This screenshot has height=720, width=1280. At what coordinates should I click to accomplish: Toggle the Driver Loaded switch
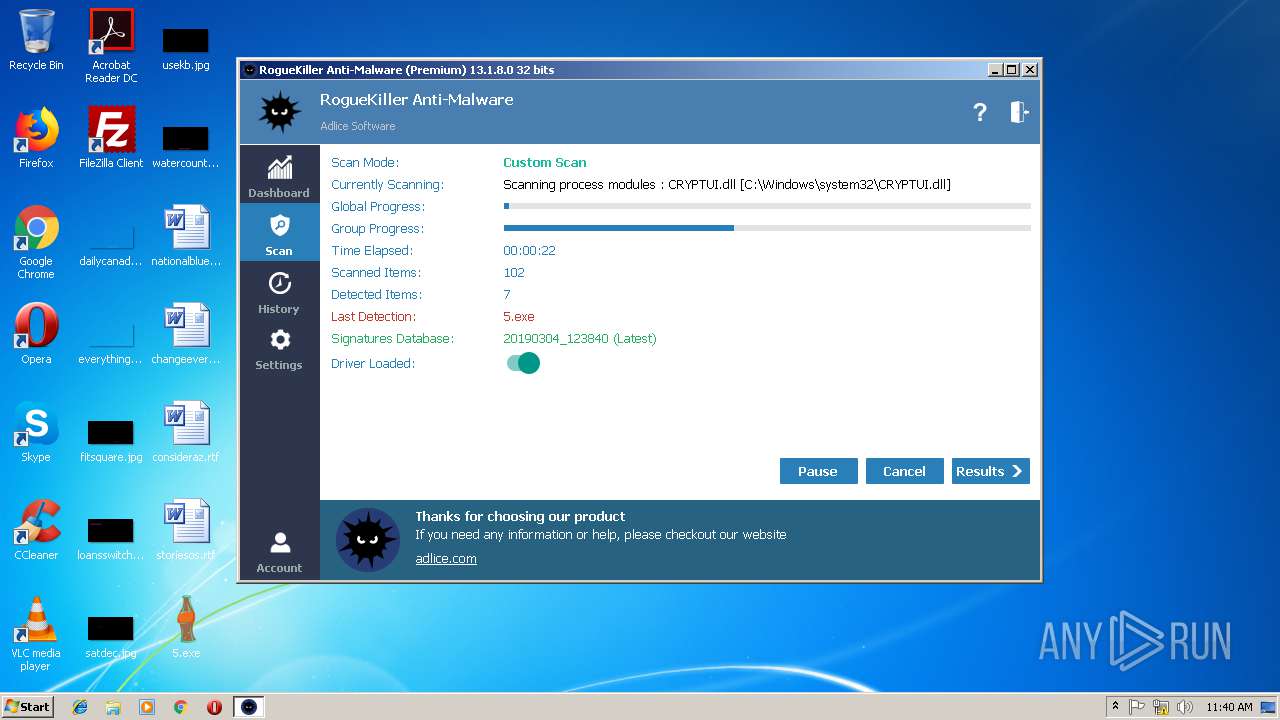tap(523, 363)
